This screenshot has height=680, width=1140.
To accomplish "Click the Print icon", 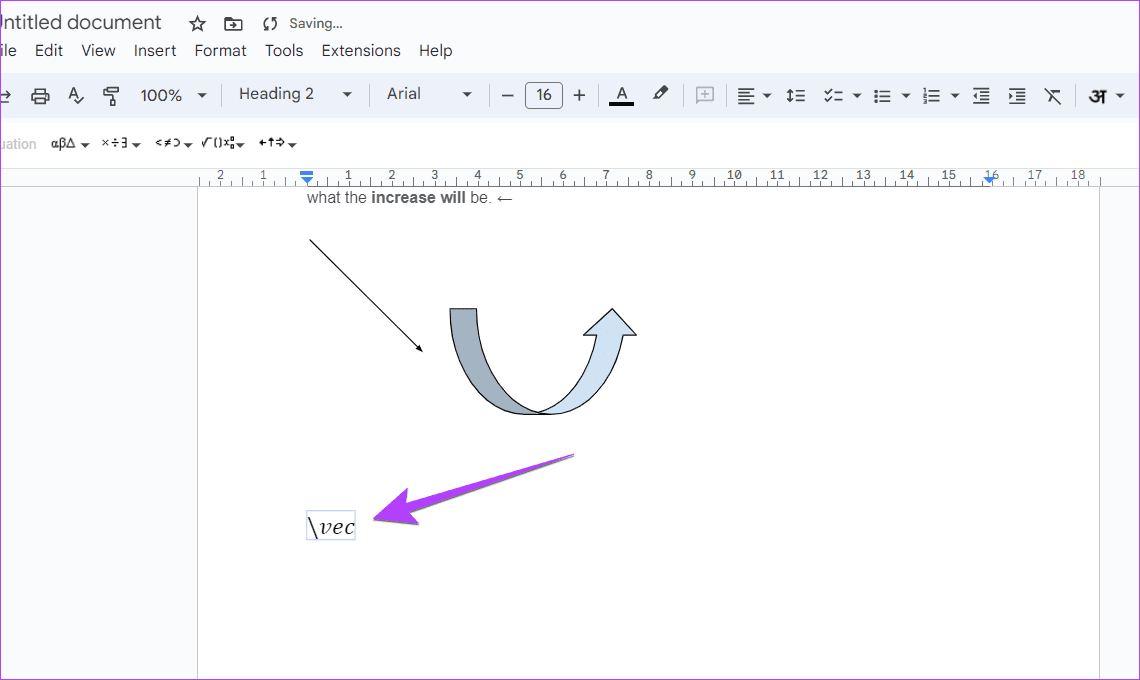I will click(40, 95).
